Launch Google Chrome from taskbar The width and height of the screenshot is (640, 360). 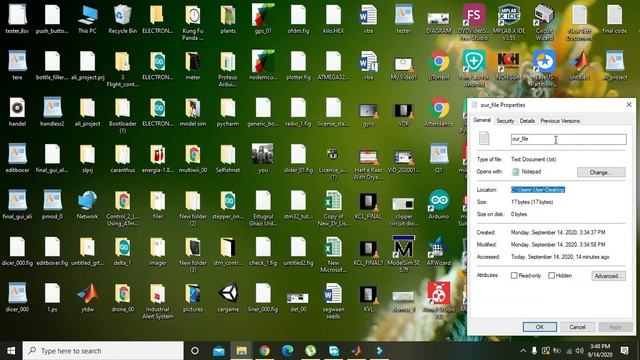tap(264, 351)
